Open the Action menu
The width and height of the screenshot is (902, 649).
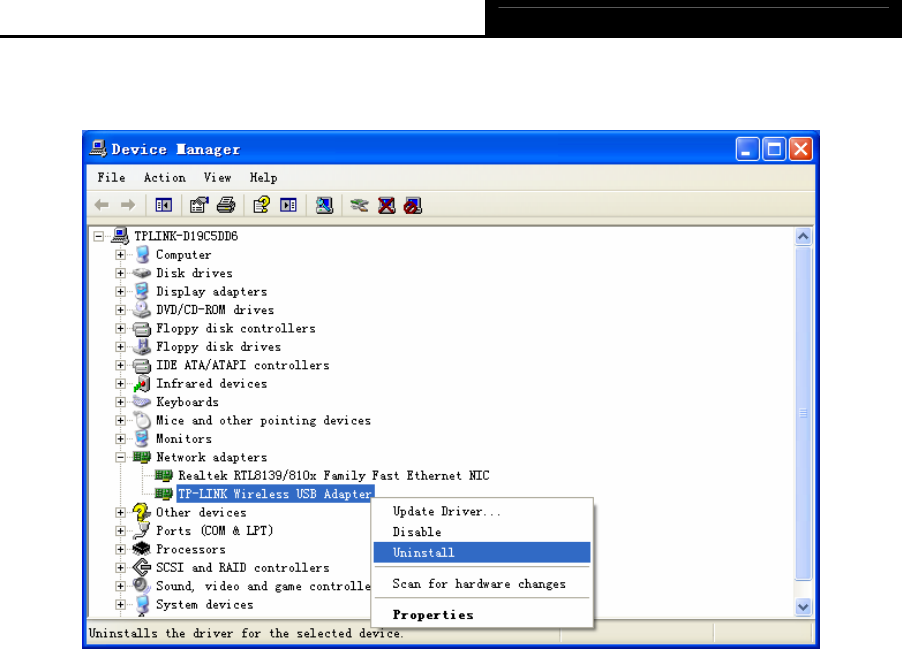click(x=165, y=177)
